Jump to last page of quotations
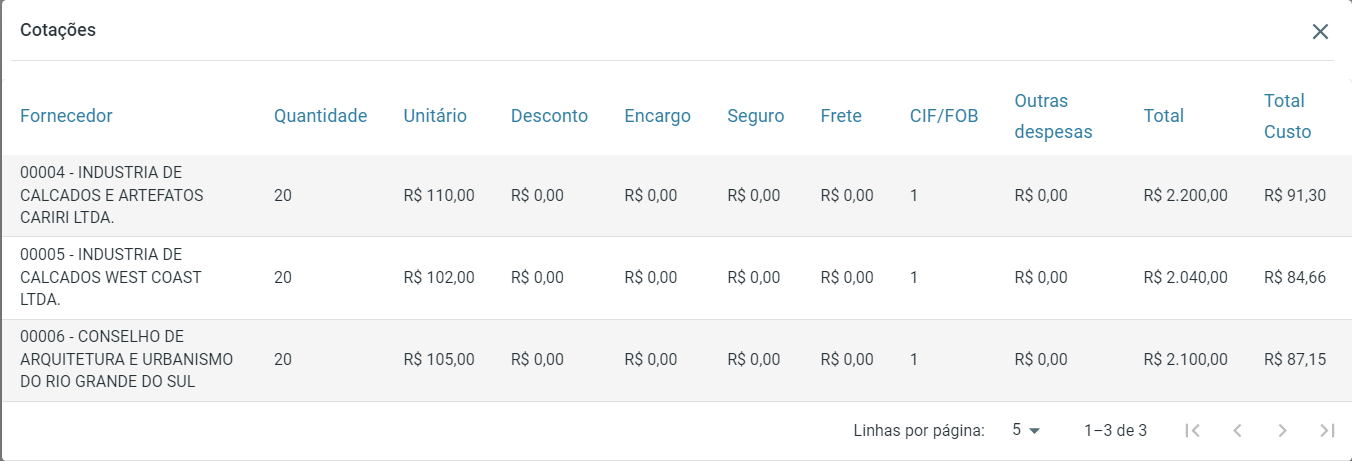 1327,431
